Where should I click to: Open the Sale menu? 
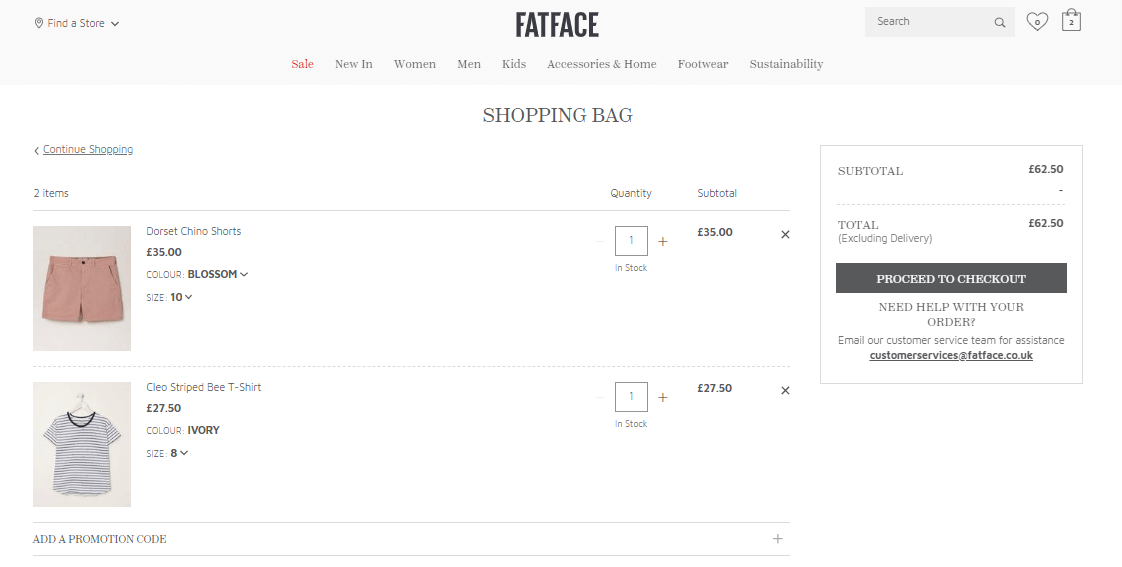[302, 64]
